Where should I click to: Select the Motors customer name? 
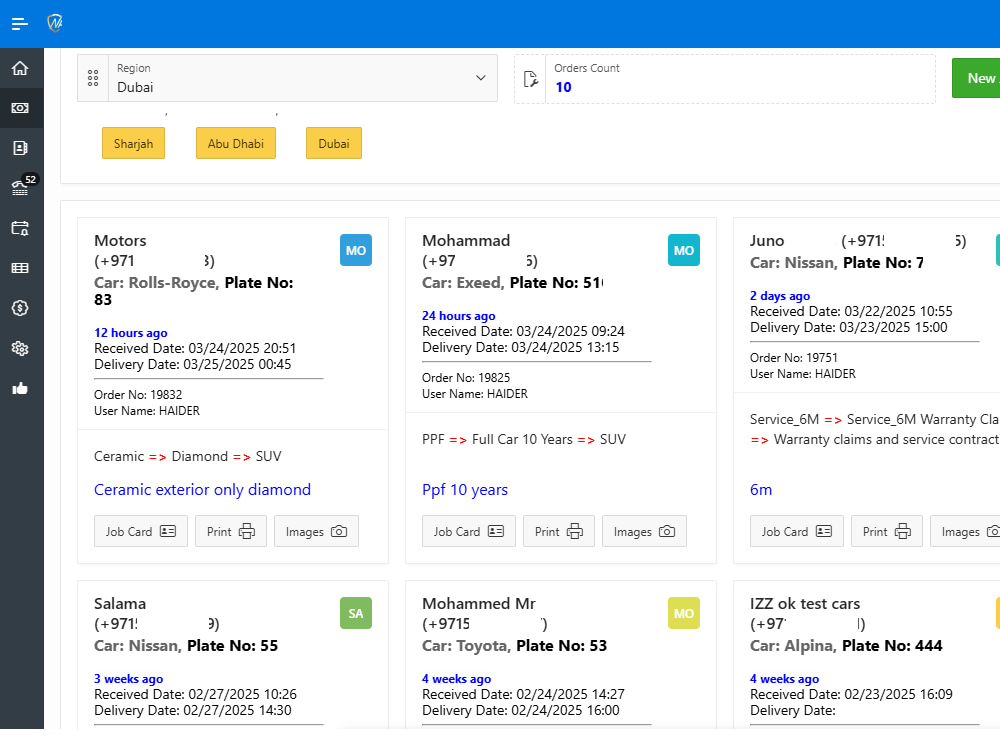pos(121,240)
